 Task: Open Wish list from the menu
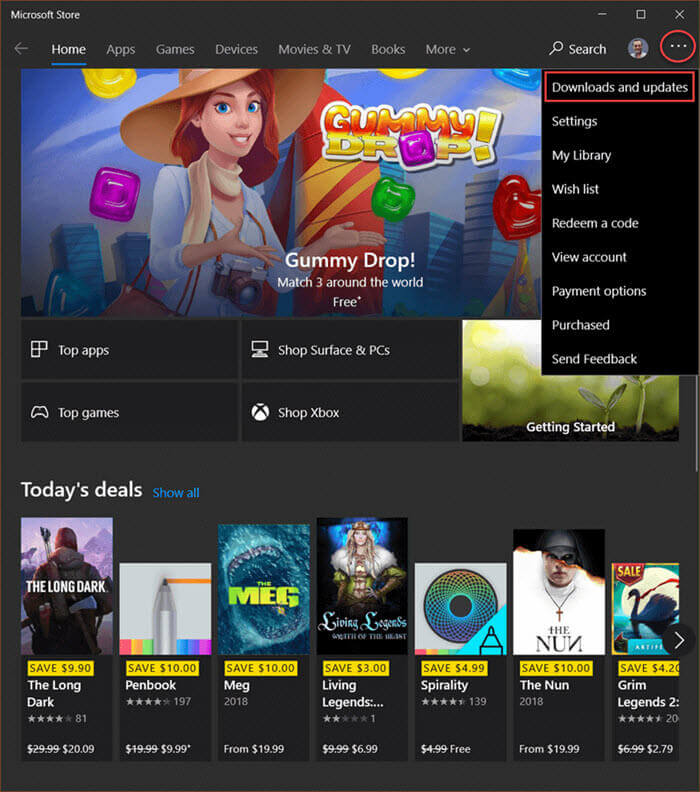tap(620, 189)
